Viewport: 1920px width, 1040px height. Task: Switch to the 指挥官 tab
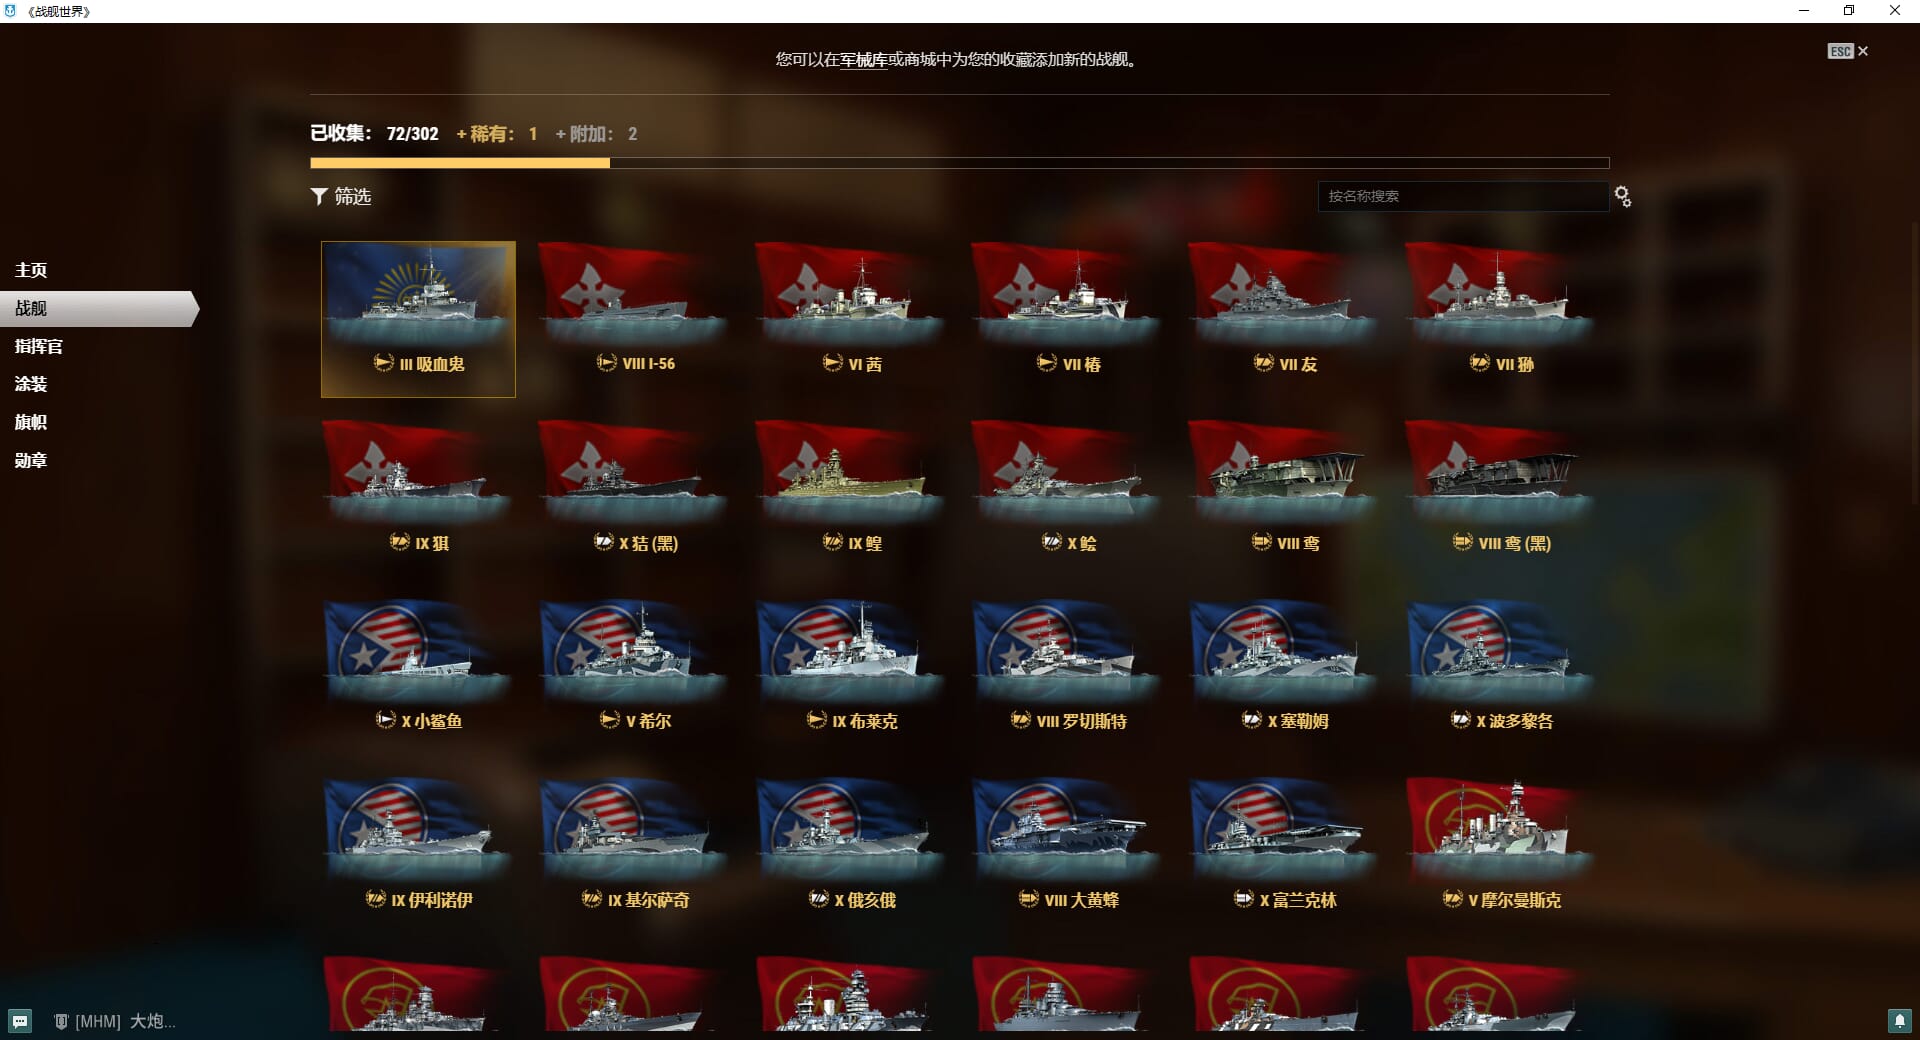(39, 346)
